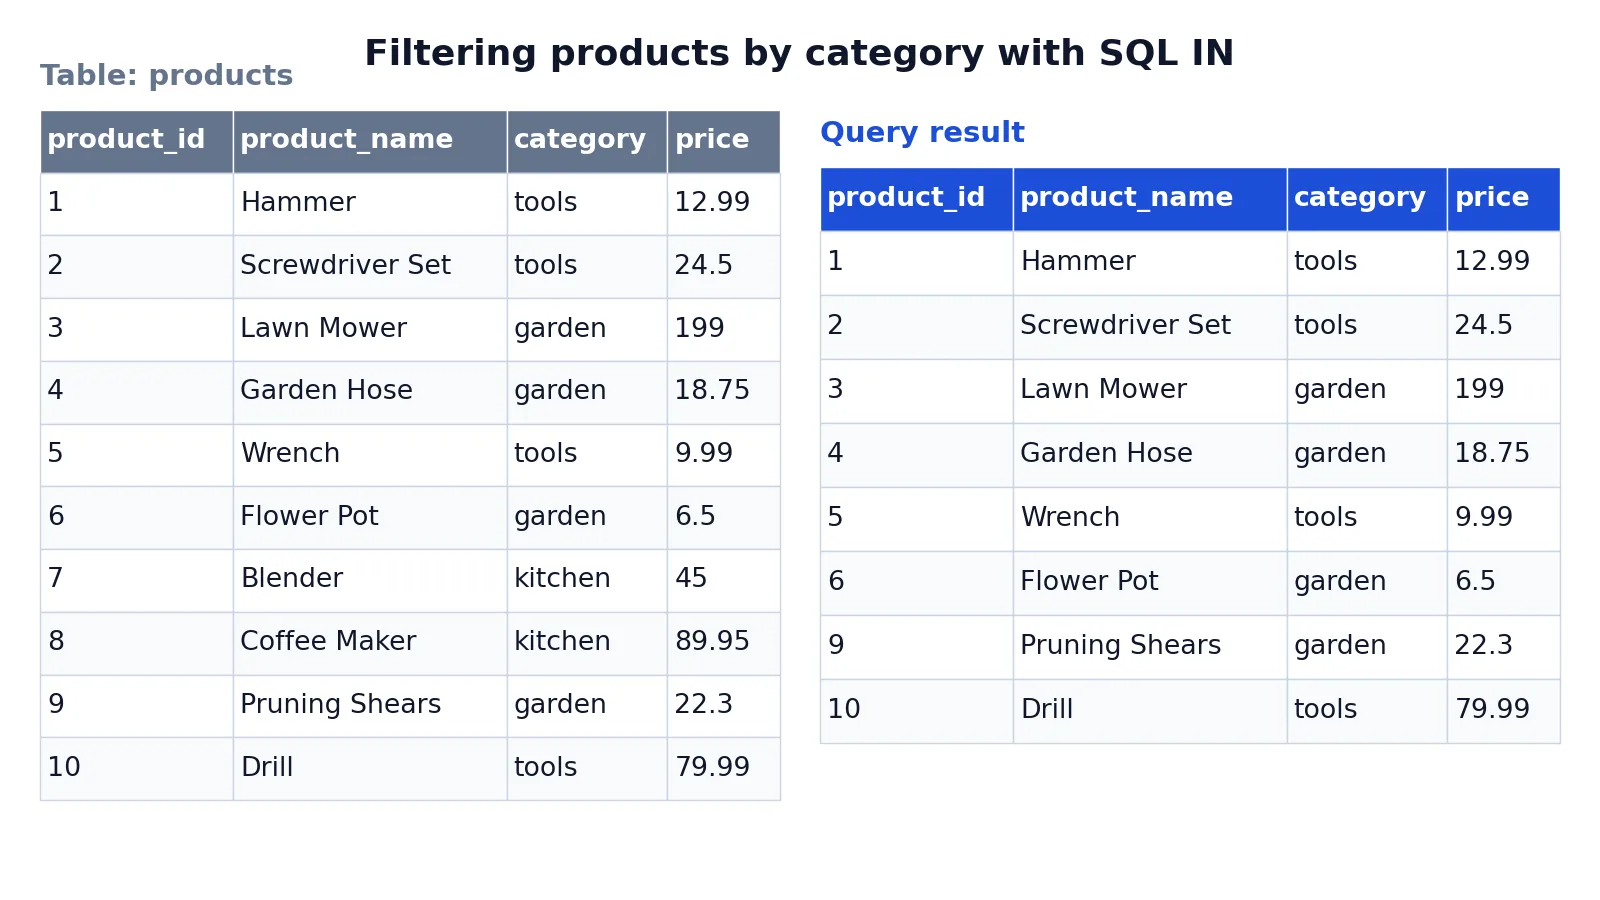Select 'Hammer' in Query result table
Screen dimensions: 1600x900
tap(1150, 263)
